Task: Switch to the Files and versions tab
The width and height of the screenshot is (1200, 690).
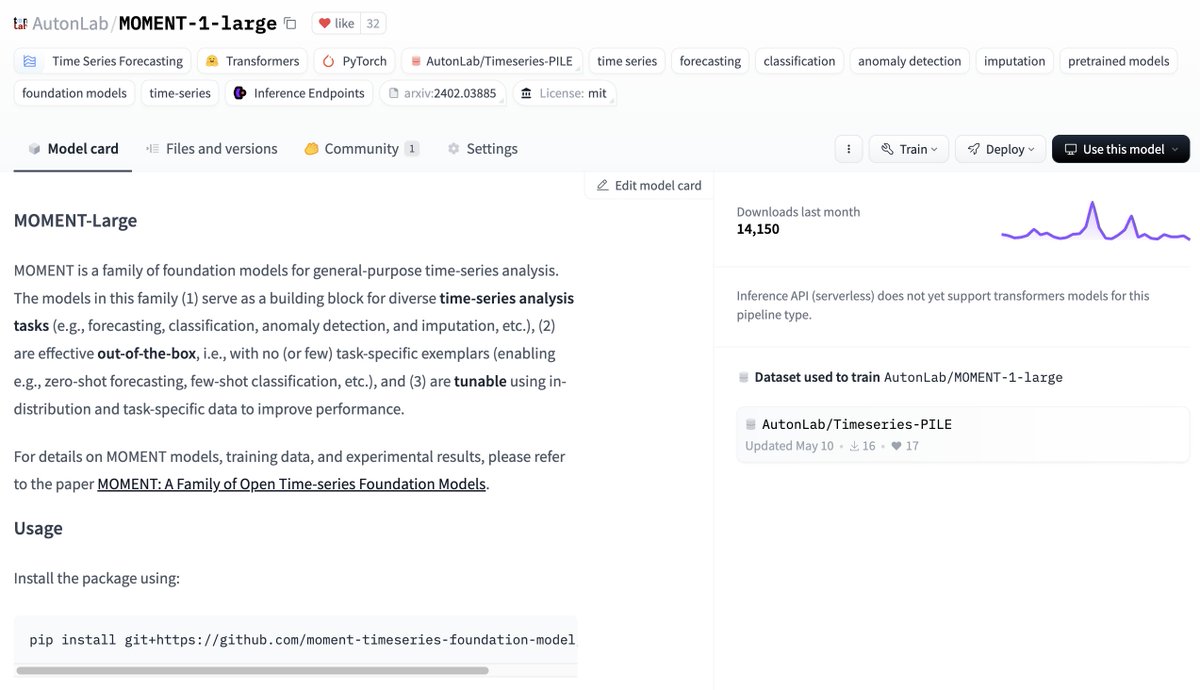Action: tap(211, 149)
